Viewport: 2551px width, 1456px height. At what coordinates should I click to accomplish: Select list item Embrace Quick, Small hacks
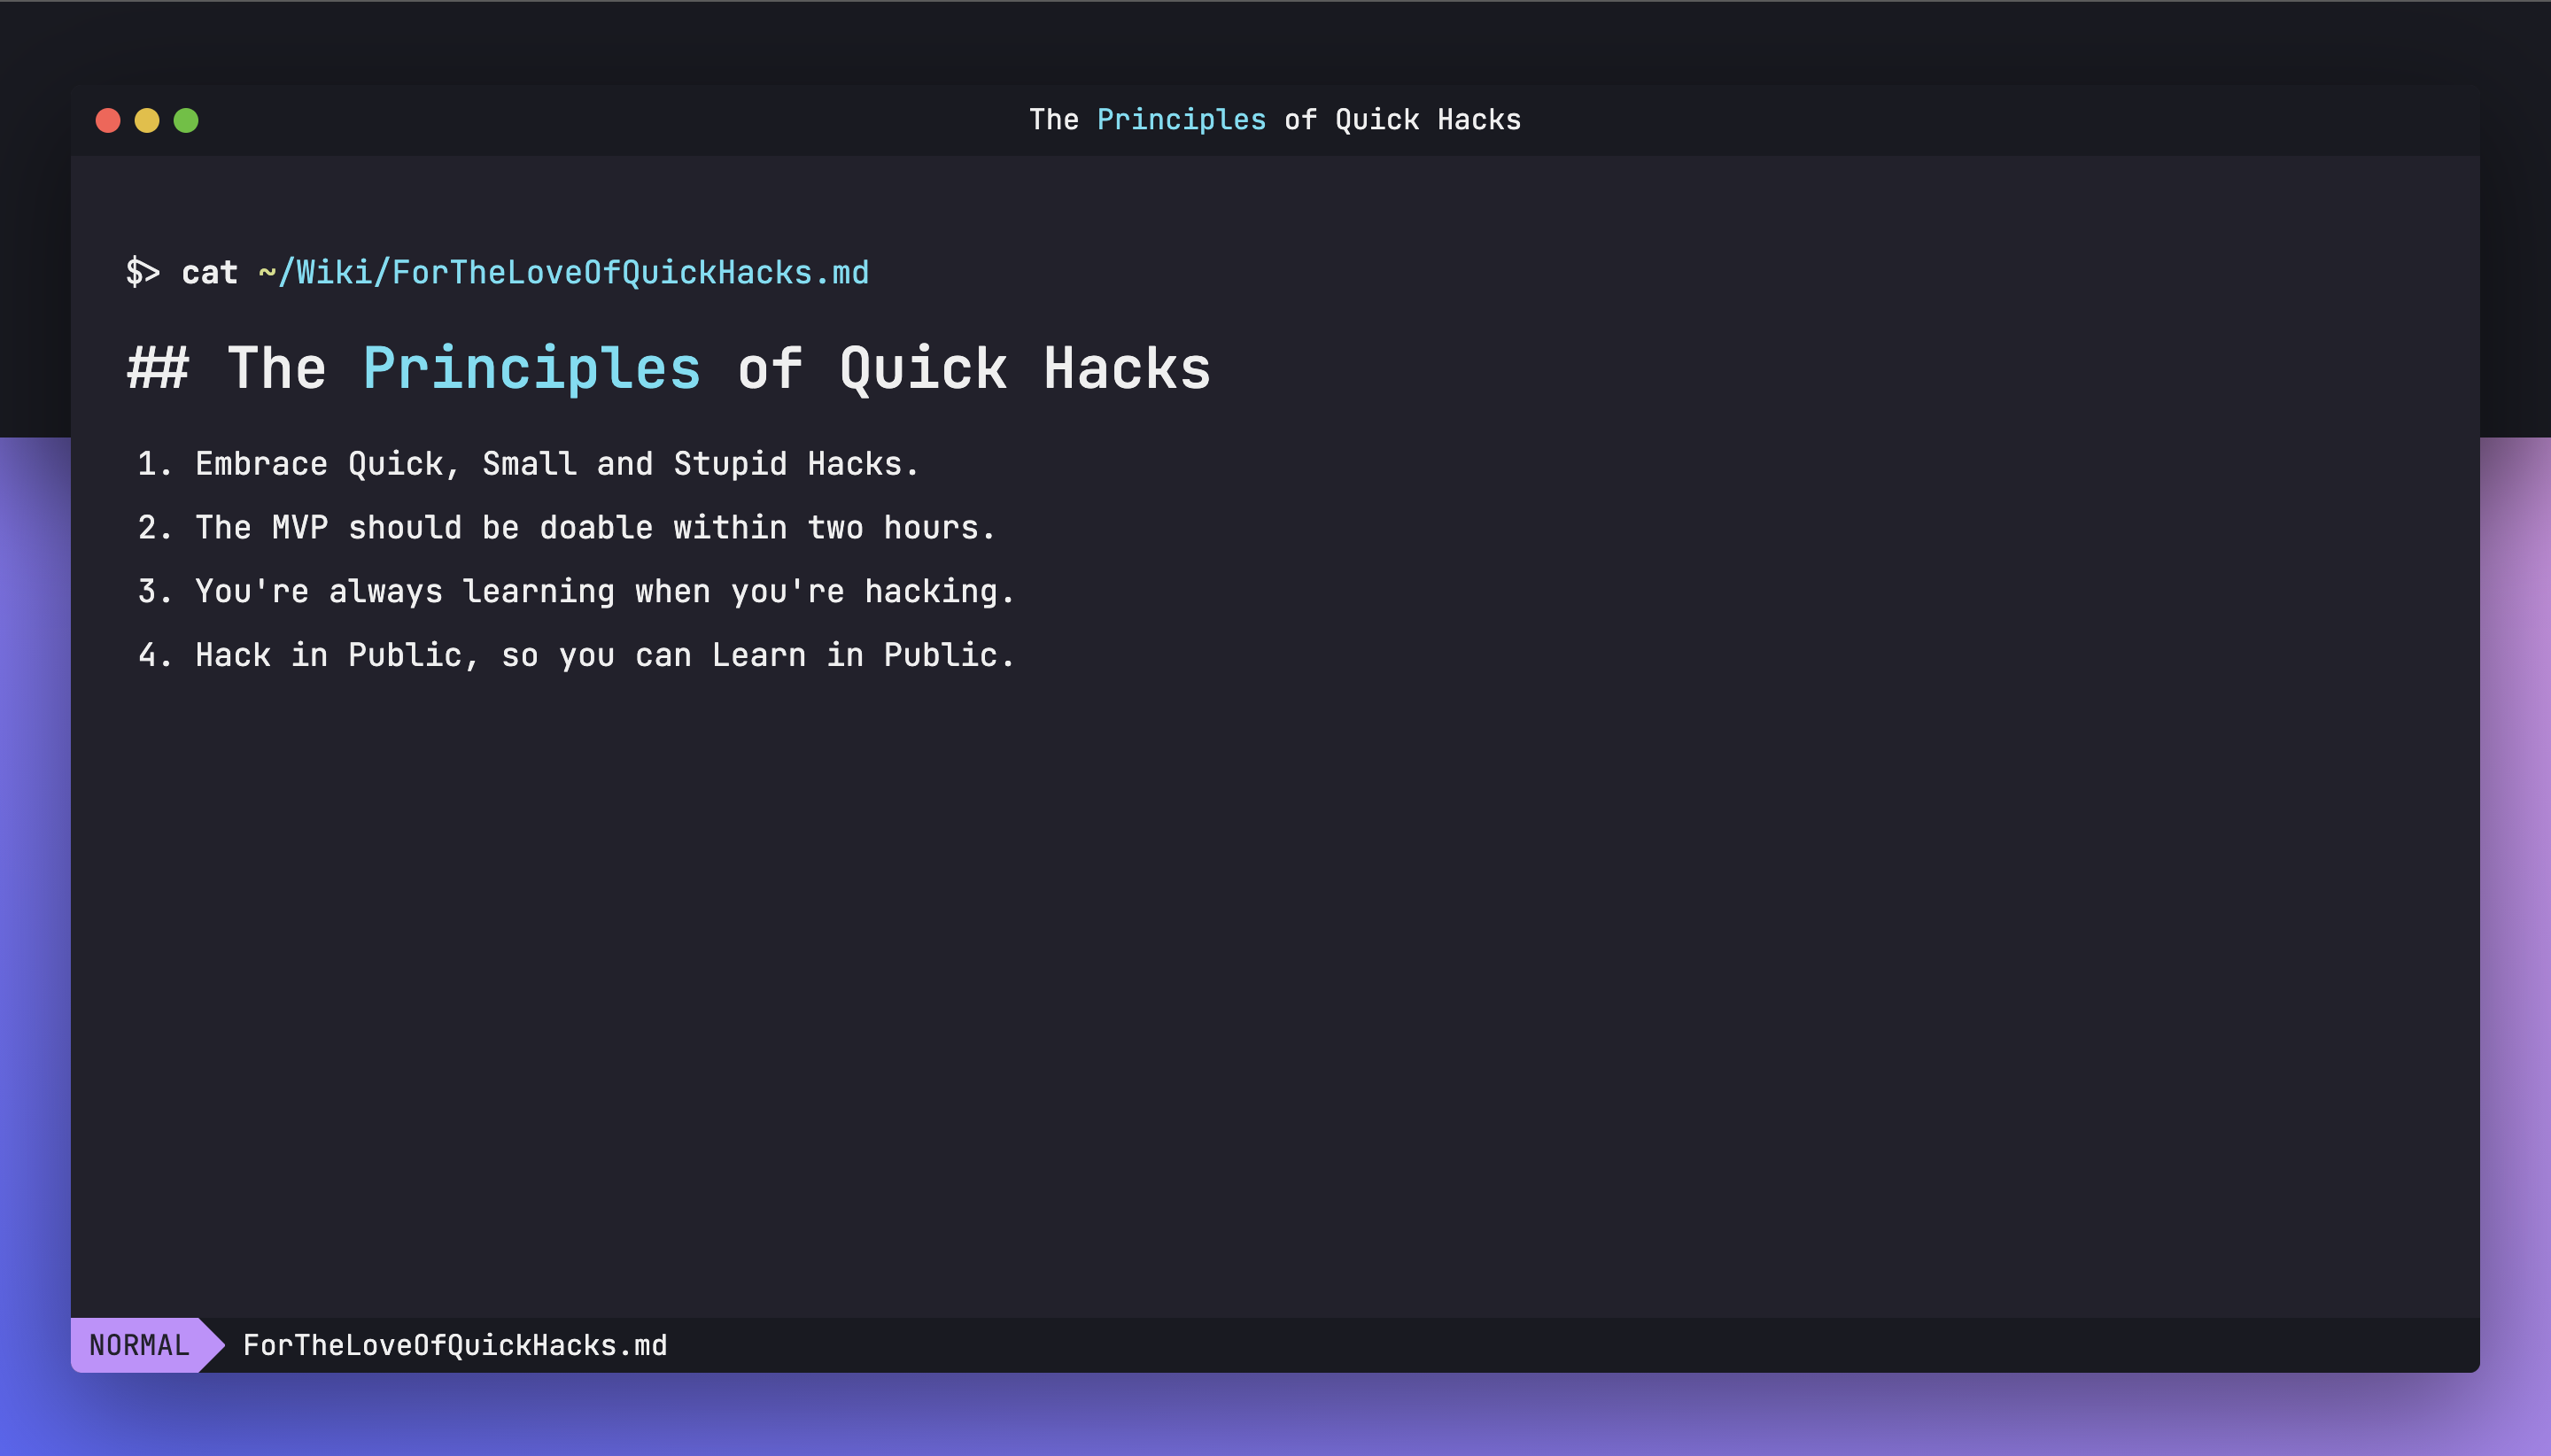[x=556, y=464]
